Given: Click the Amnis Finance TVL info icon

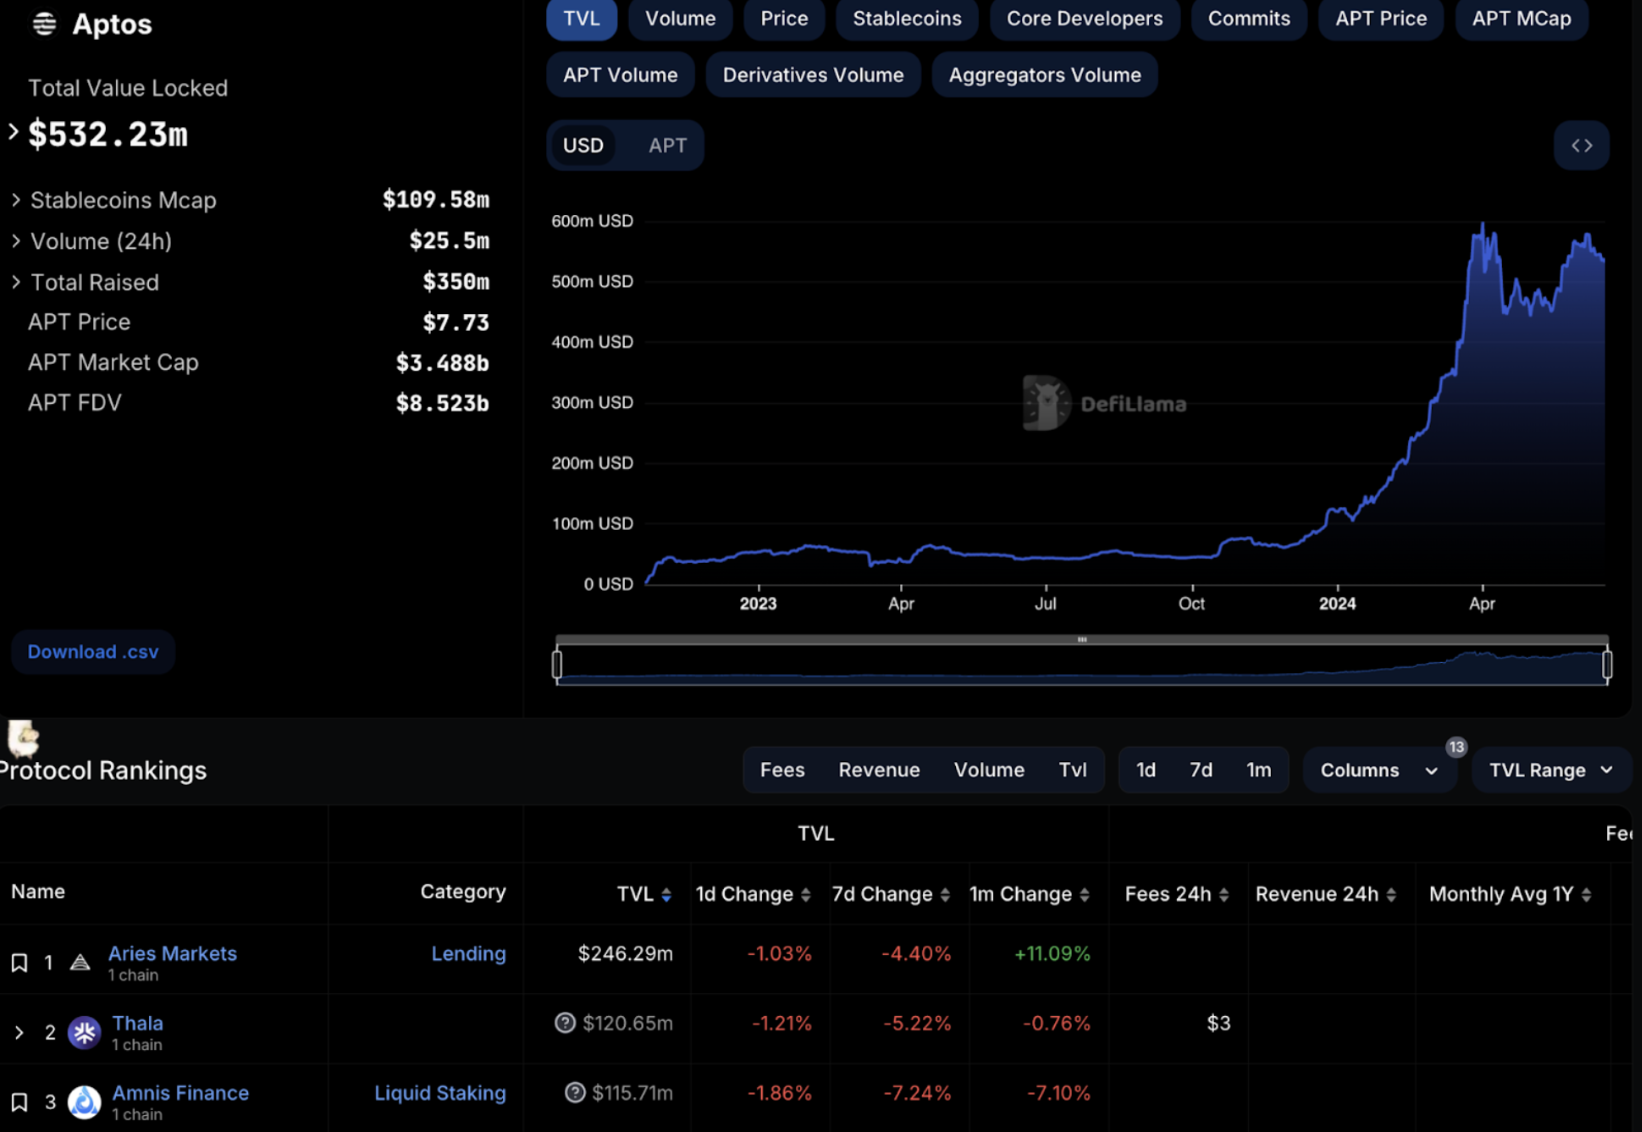Looking at the screenshot, I should 575,1093.
